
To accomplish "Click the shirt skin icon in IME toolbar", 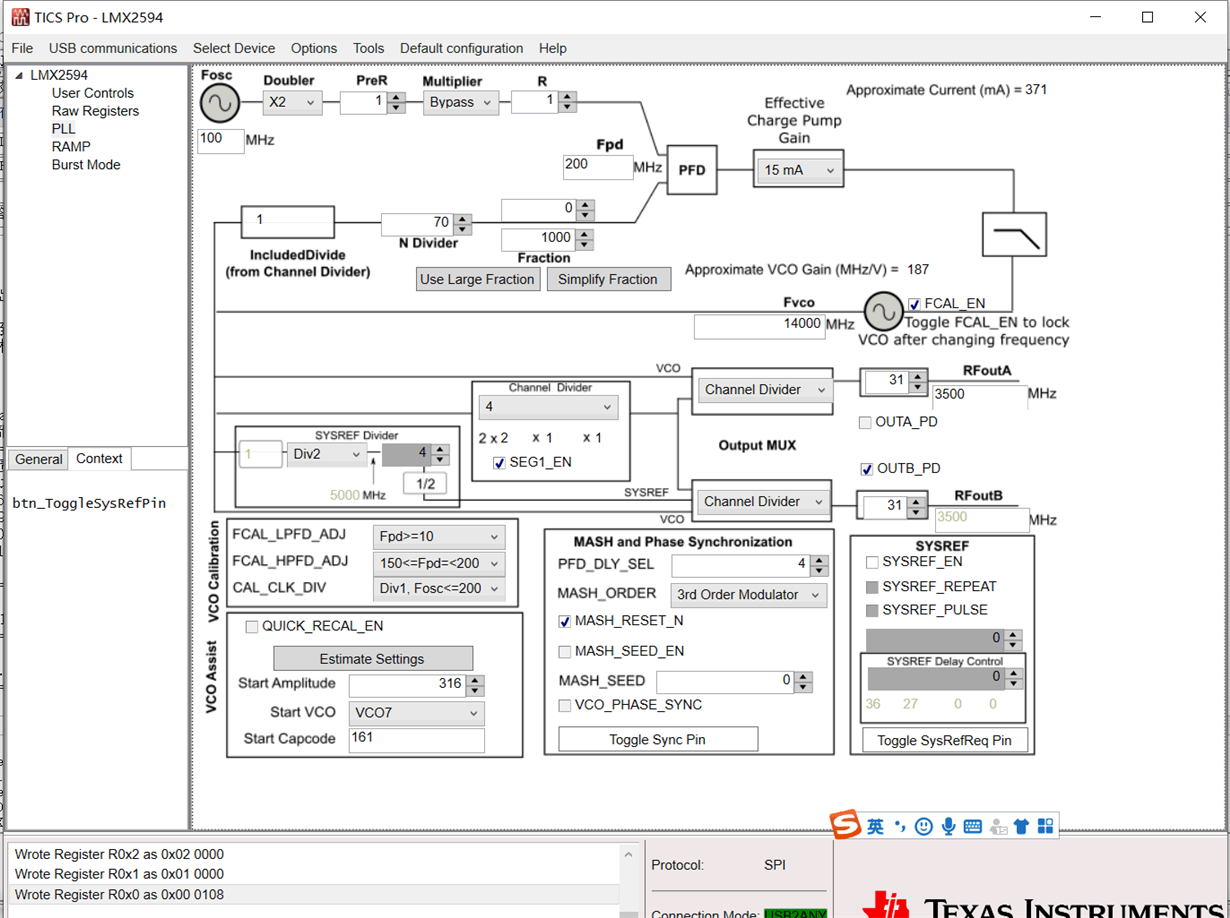I will pos(1021,826).
